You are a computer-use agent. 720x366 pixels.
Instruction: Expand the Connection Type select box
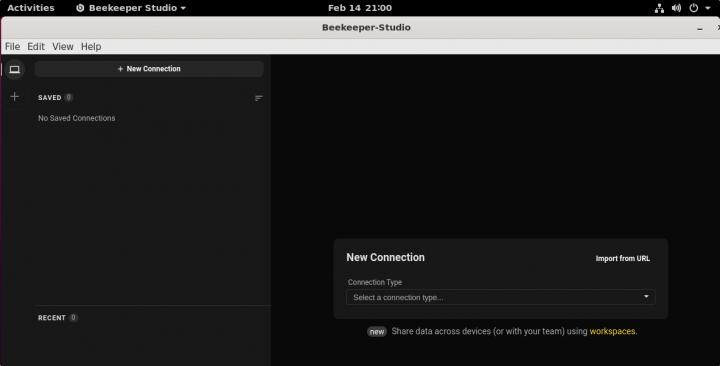point(501,297)
